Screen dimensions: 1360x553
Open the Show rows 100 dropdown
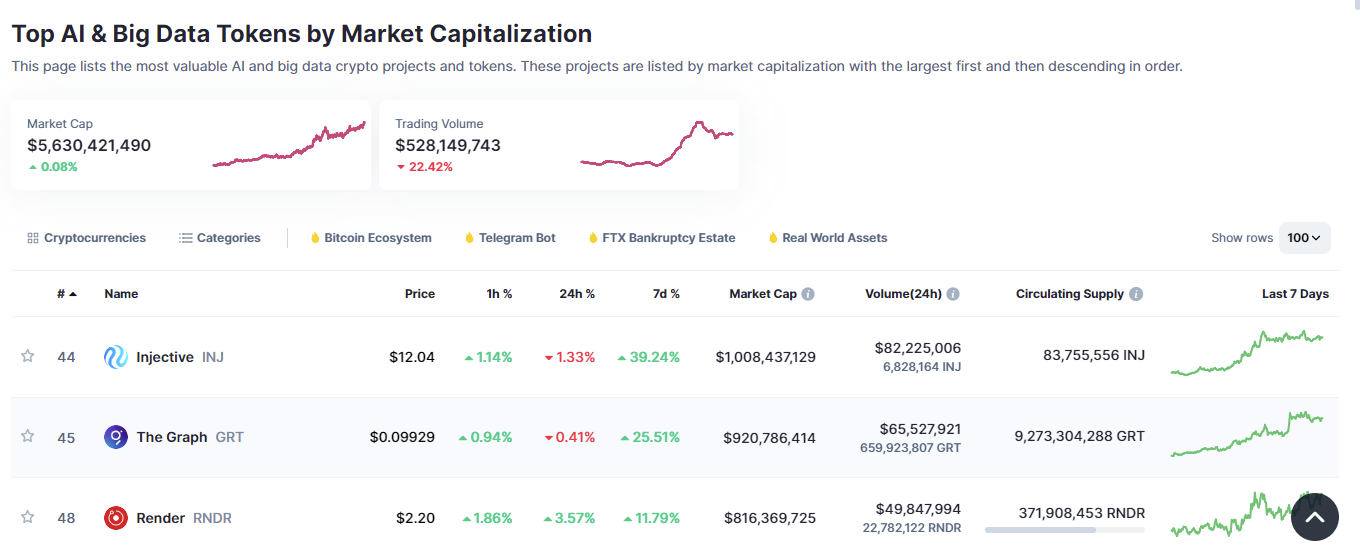point(1304,238)
